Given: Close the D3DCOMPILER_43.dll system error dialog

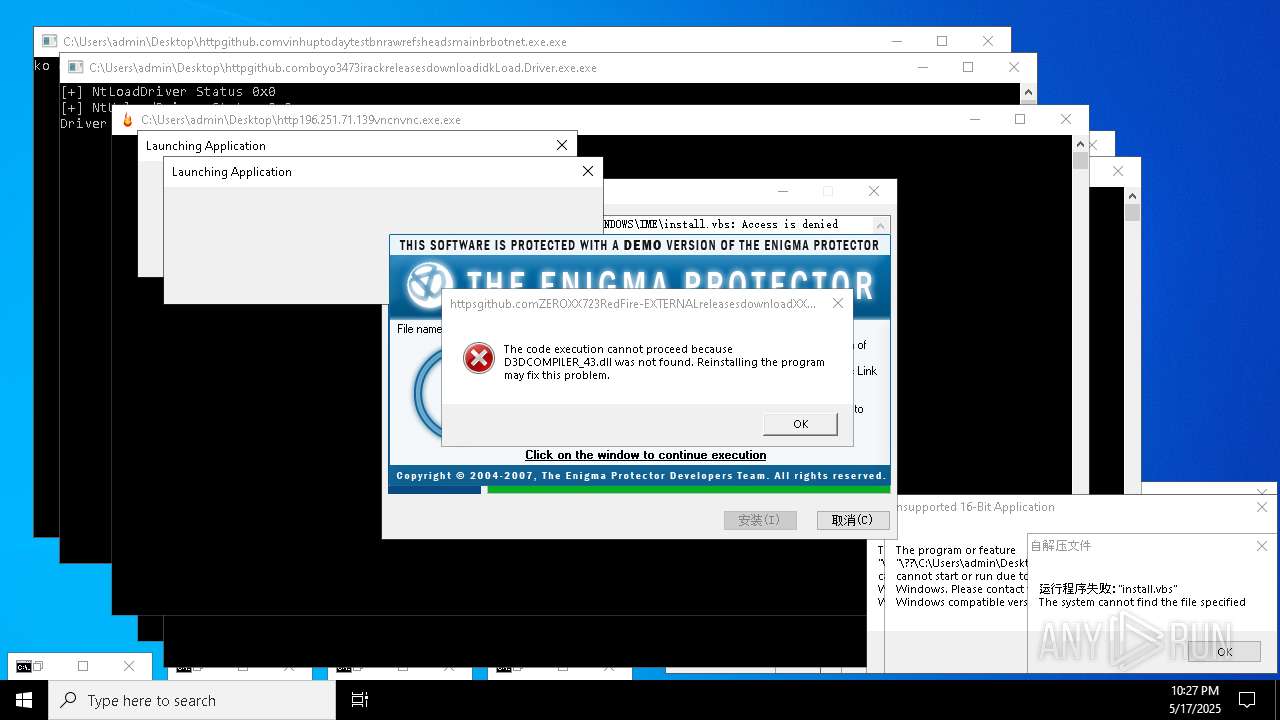Looking at the screenshot, I should pyautogui.click(x=838, y=303).
